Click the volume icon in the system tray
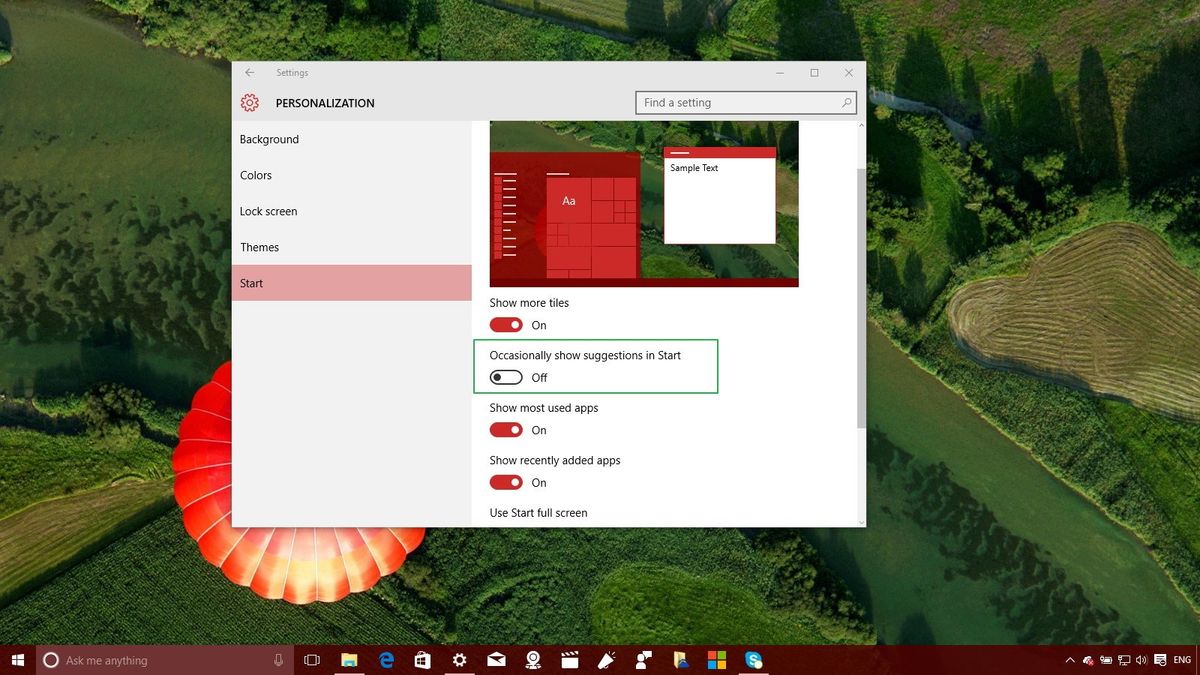The height and width of the screenshot is (675, 1200). (1141, 660)
